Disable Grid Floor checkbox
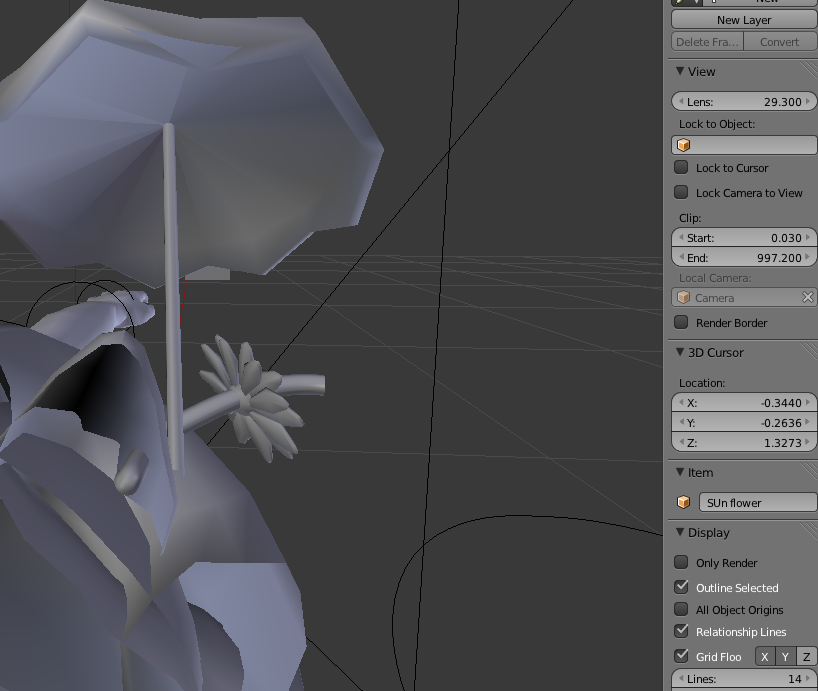The height and width of the screenshot is (691, 818). click(681, 656)
